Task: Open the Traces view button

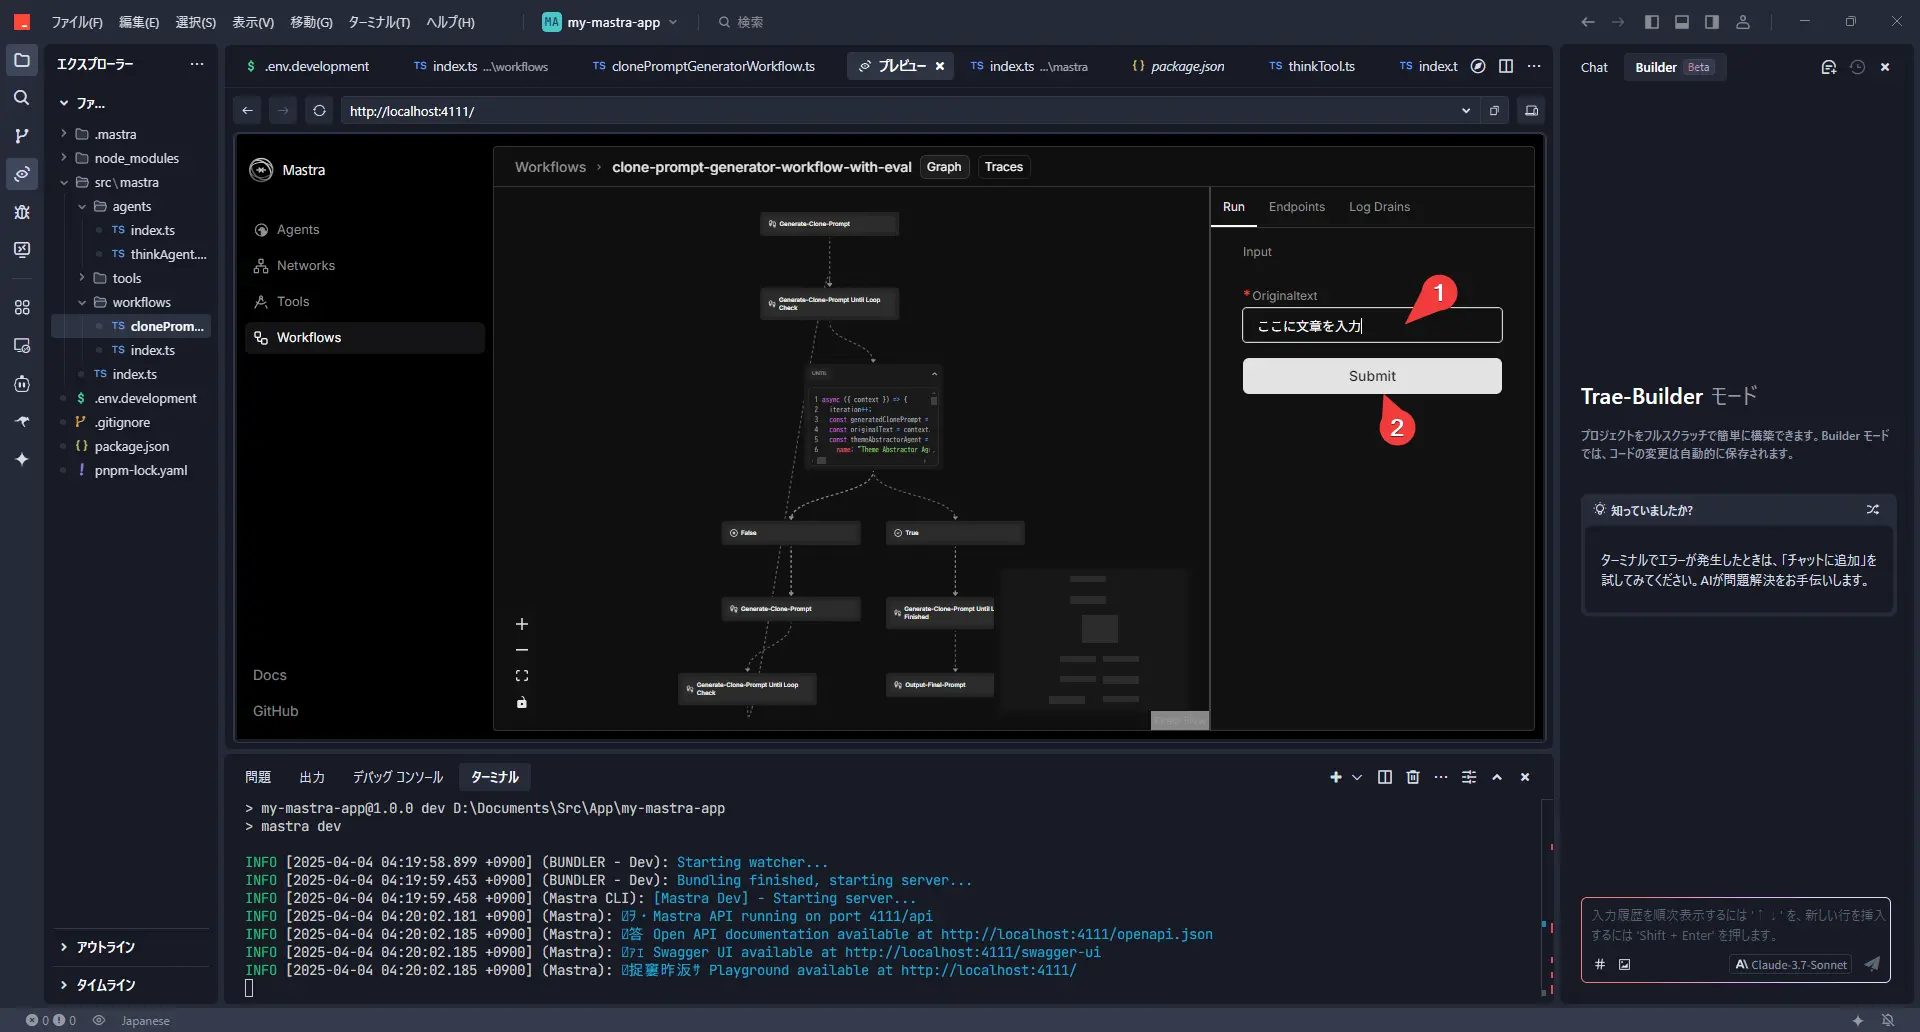Action: [x=1003, y=167]
